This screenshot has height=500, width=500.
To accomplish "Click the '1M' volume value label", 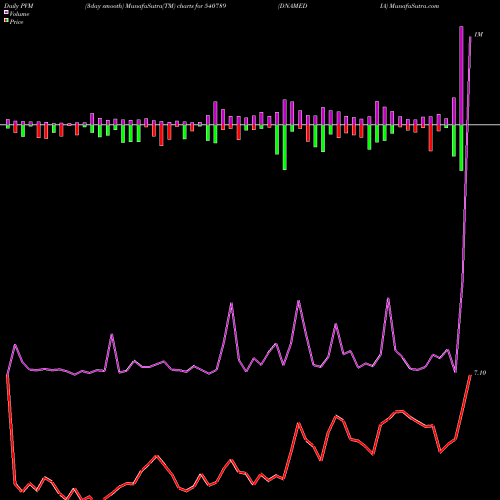I will (x=478, y=34).
